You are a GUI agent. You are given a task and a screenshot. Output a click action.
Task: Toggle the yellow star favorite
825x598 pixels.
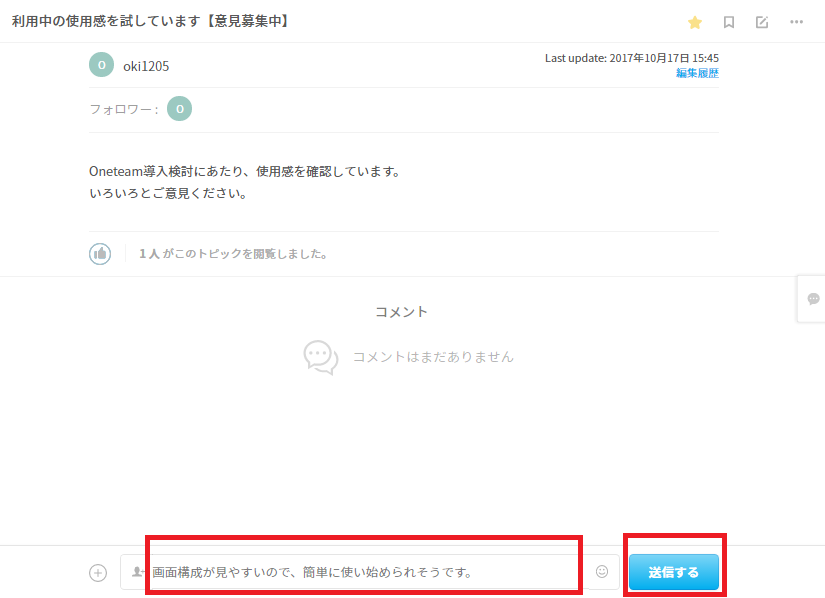coord(697,22)
